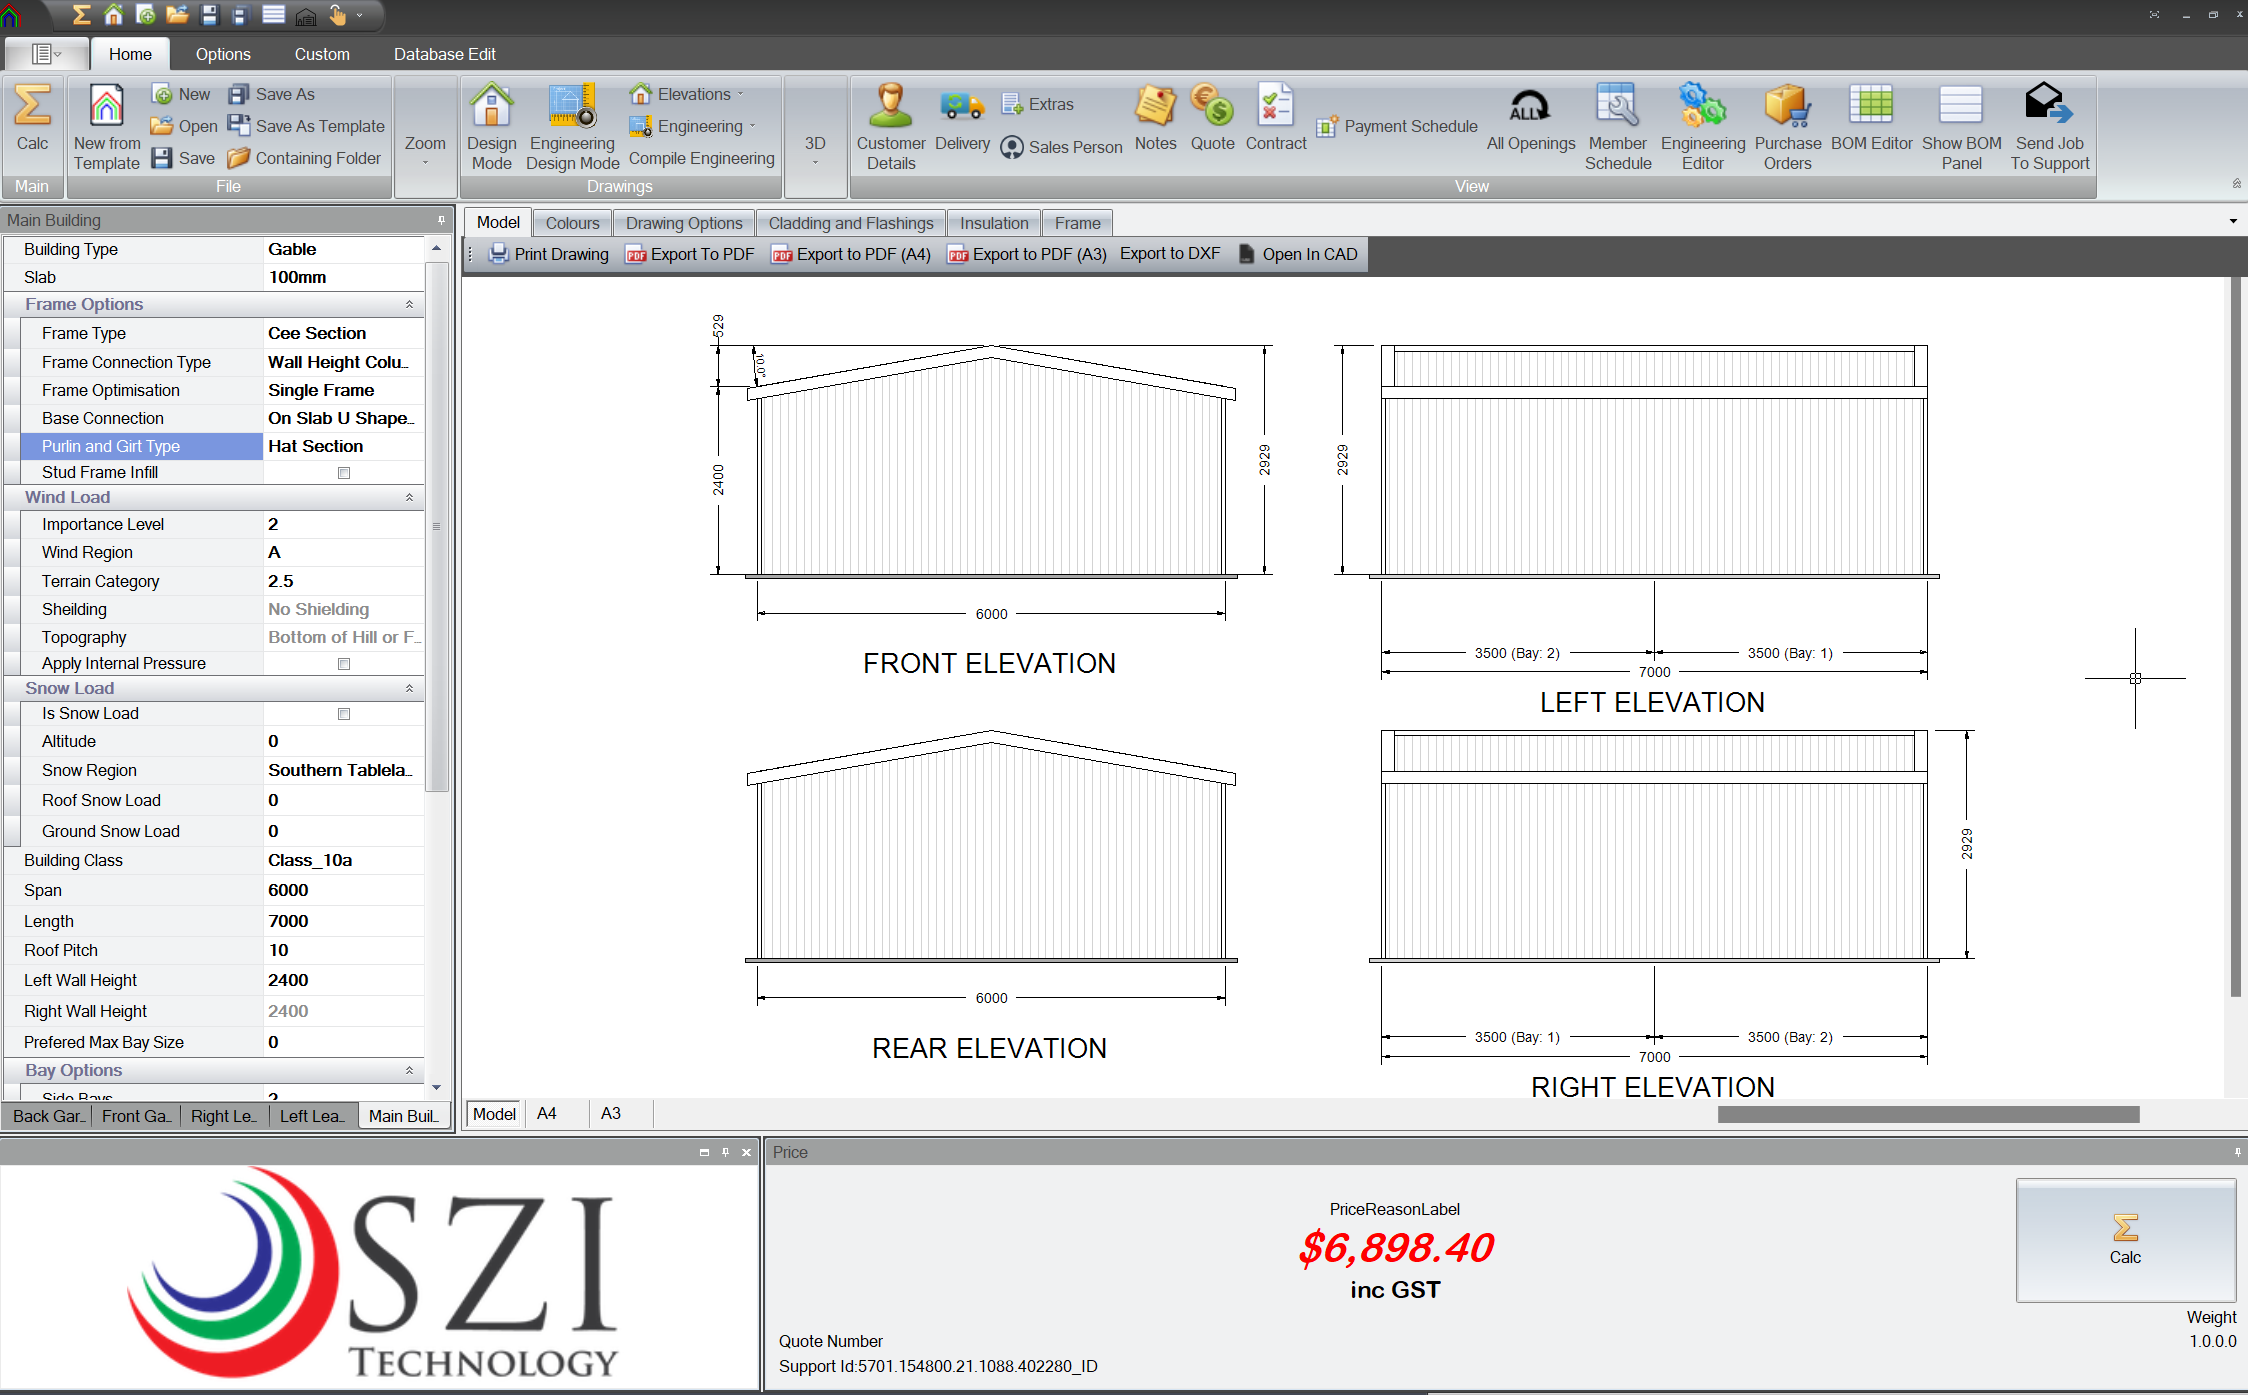Click Print Drawing

548,254
